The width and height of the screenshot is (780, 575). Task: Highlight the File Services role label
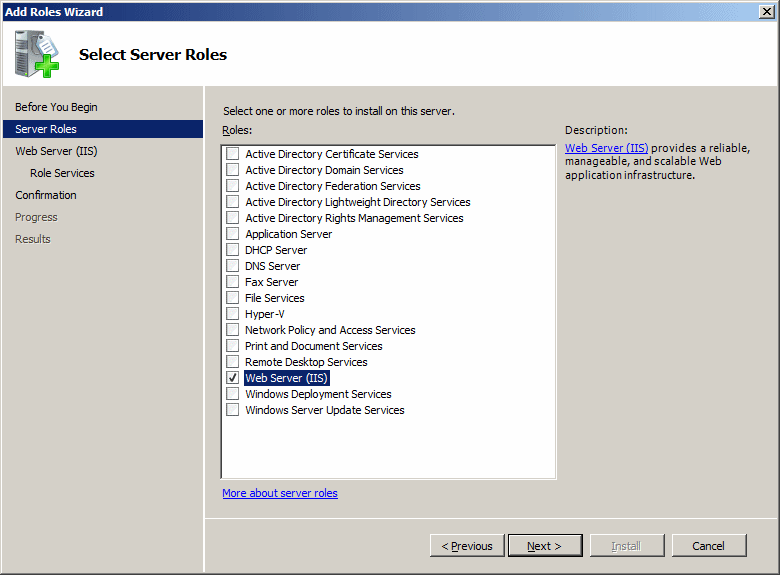point(275,298)
